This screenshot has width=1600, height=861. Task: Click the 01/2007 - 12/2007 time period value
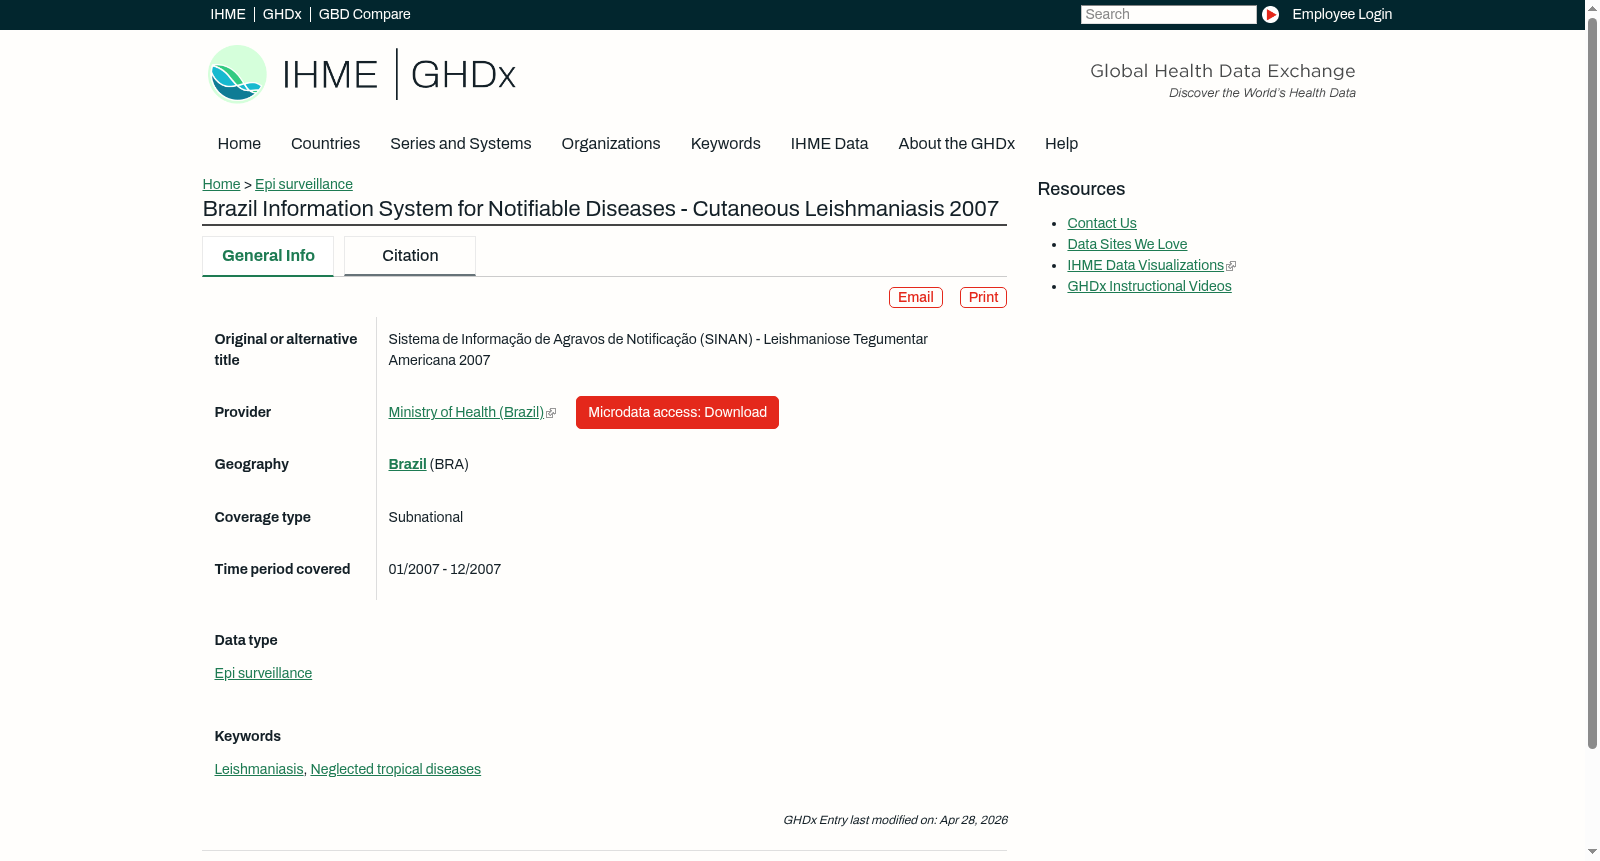[x=445, y=569]
